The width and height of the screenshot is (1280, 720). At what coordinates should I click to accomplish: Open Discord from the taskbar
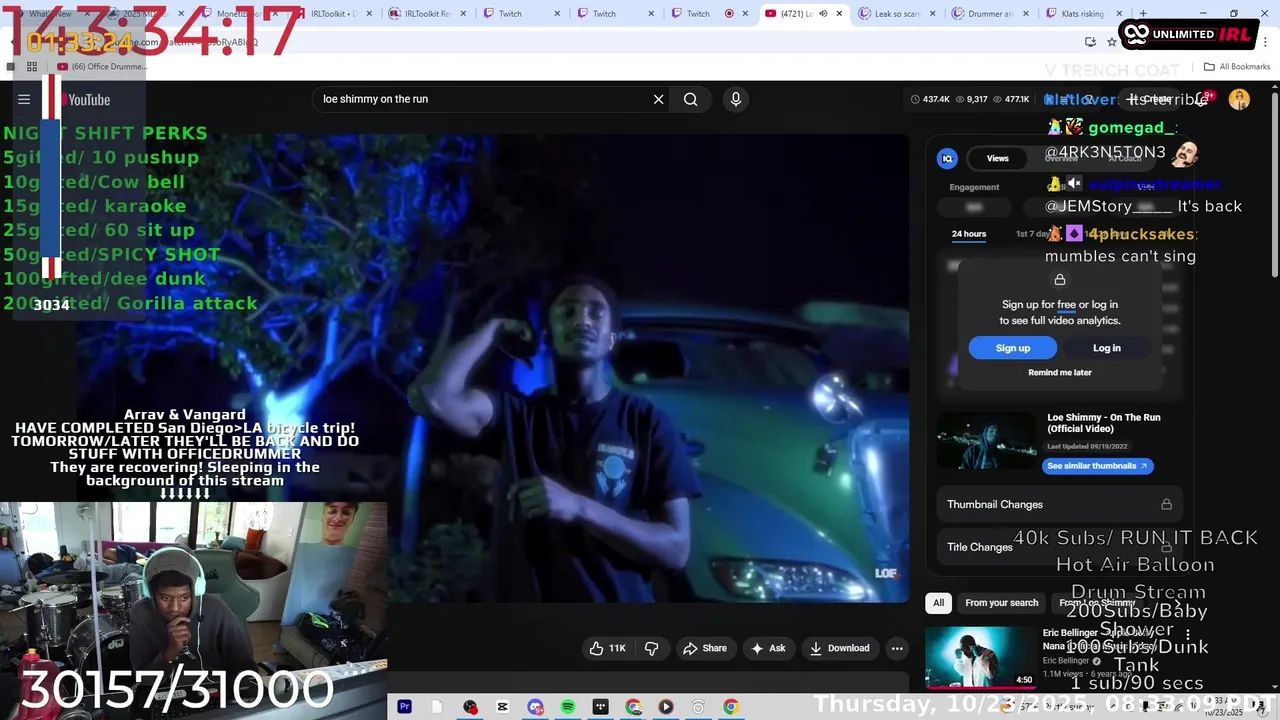pos(535,707)
